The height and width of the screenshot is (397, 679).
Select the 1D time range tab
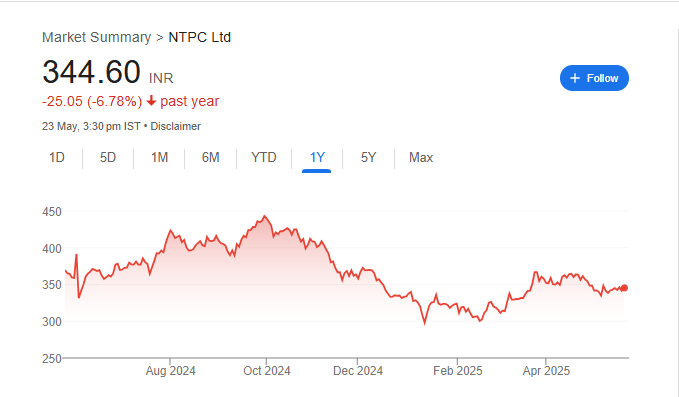pos(57,158)
